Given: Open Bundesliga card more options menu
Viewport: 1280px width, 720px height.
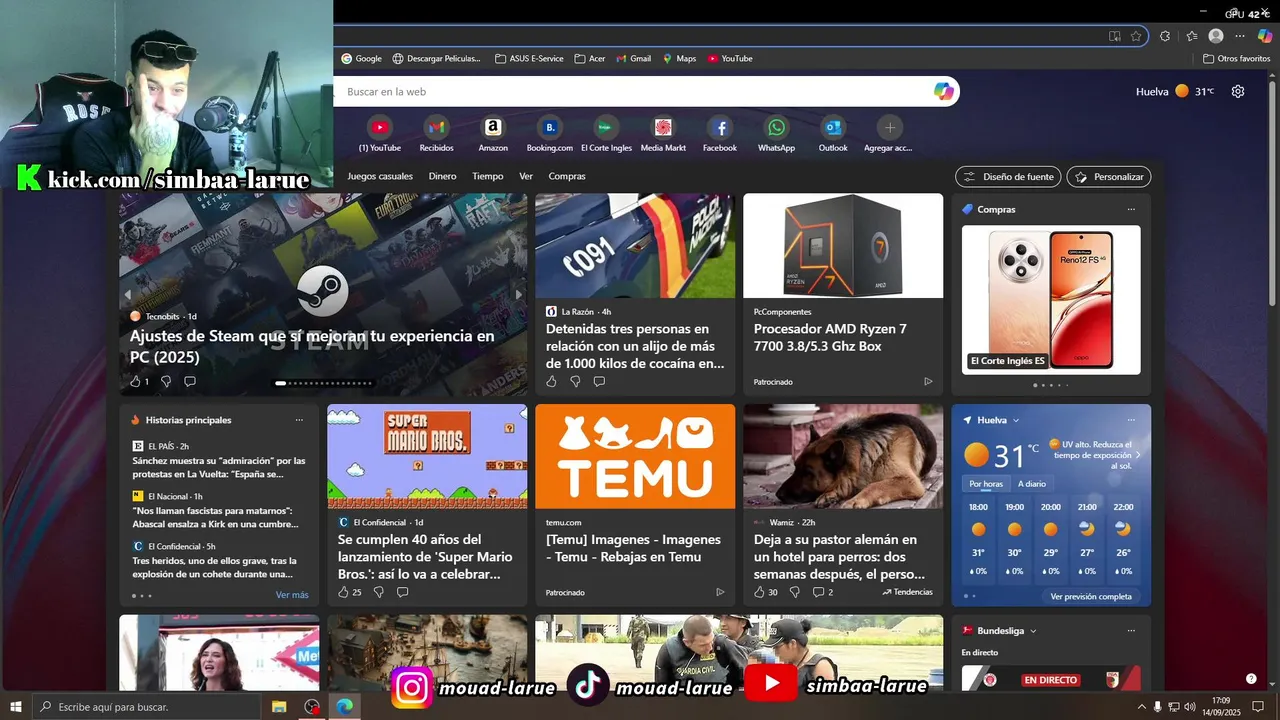Looking at the screenshot, I should pyautogui.click(x=1131, y=631).
